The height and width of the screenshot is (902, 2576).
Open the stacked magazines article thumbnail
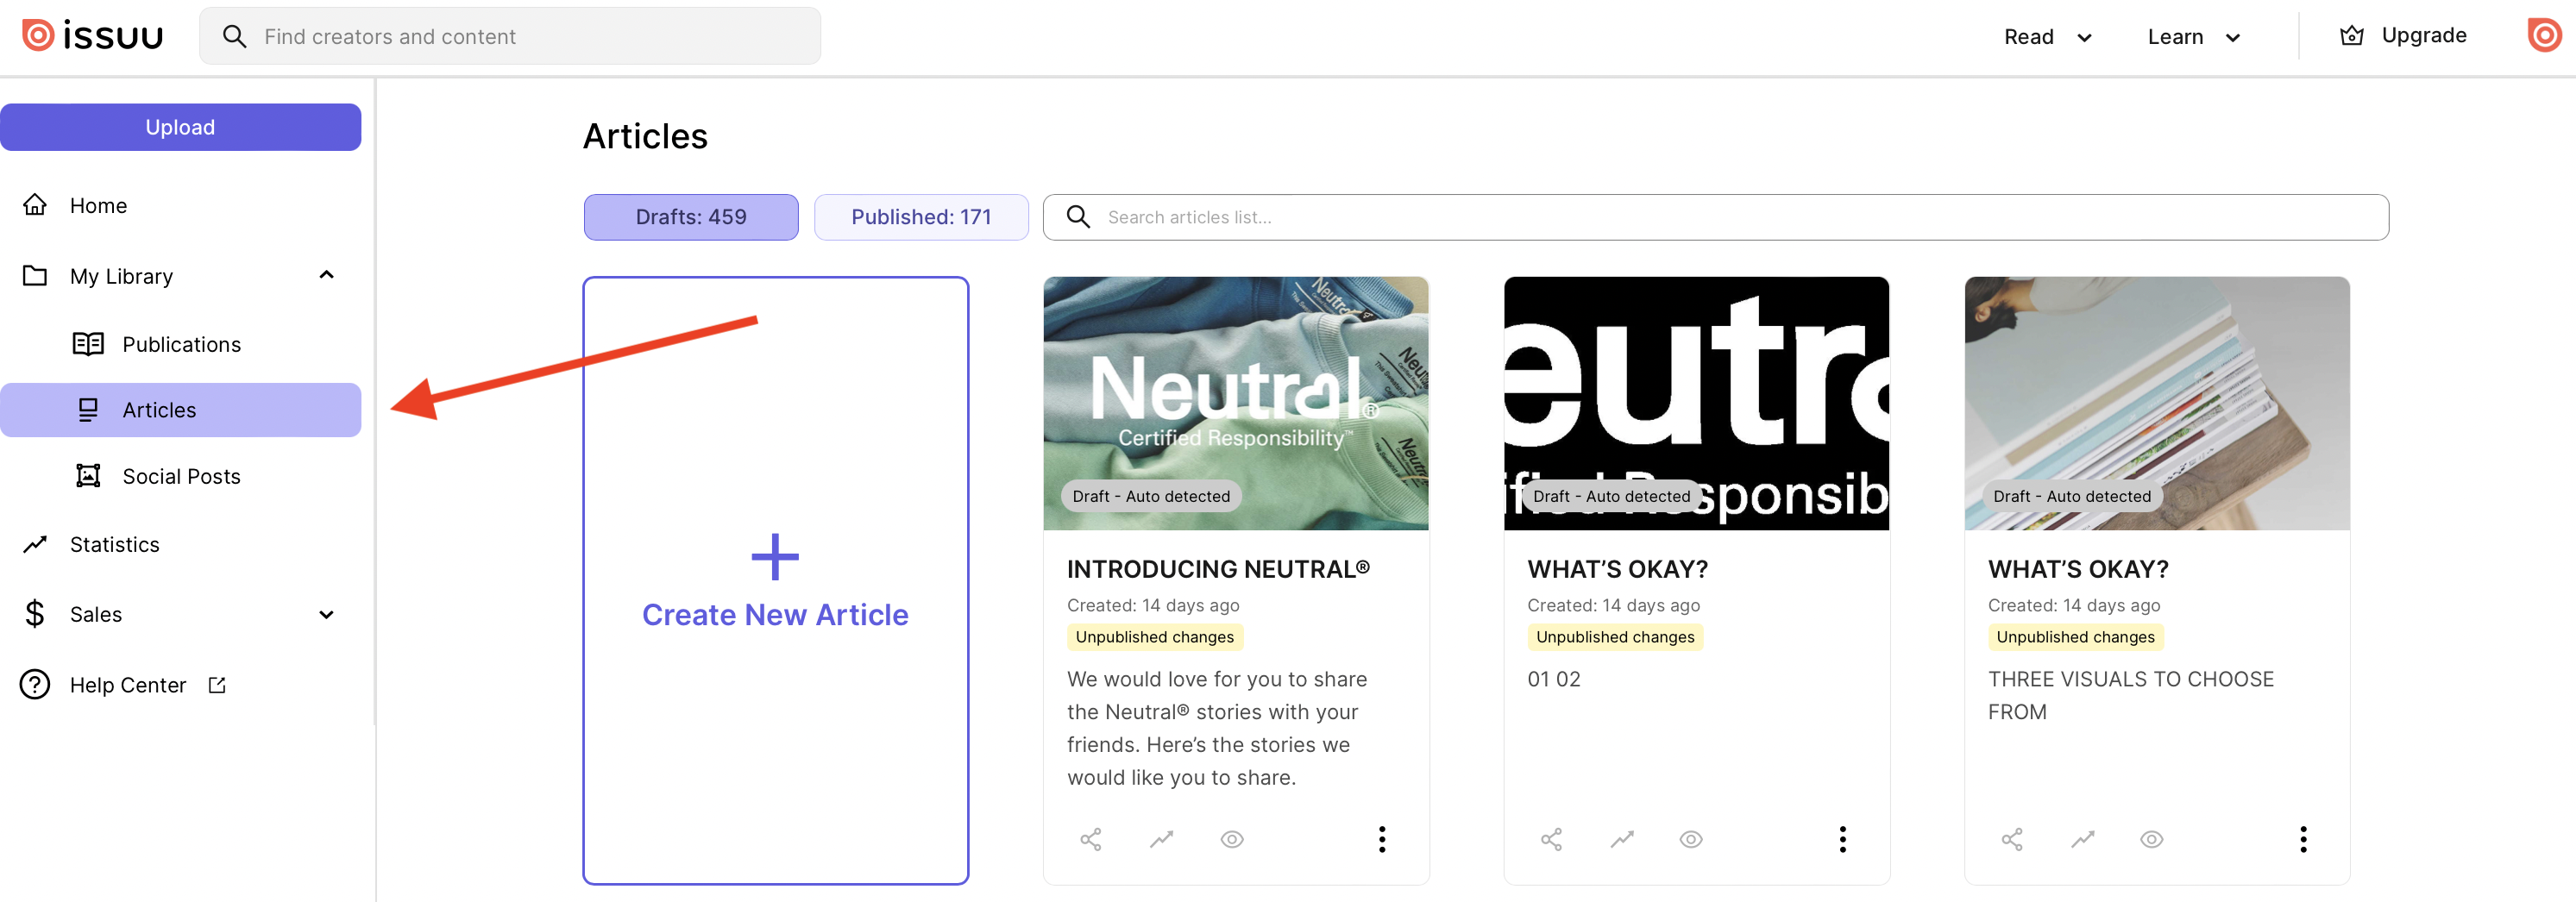[2157, 404]
